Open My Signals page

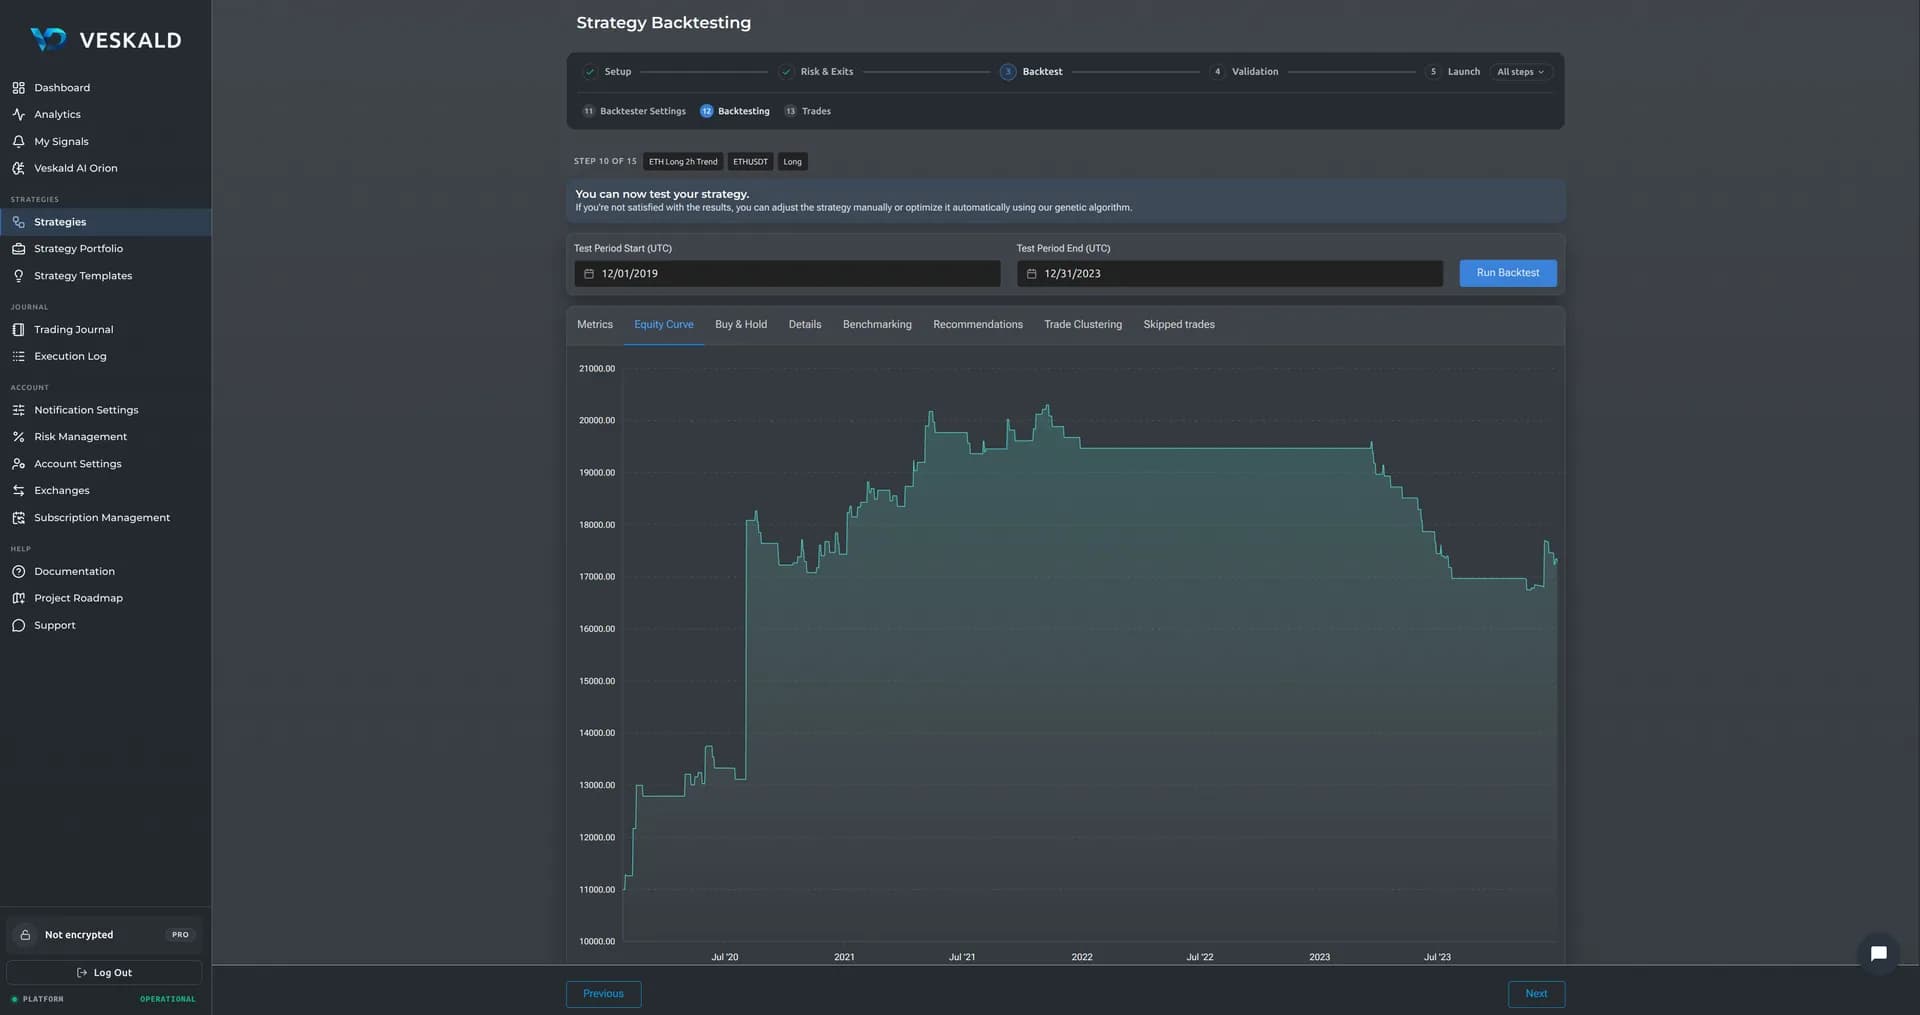tap(61, 142)
